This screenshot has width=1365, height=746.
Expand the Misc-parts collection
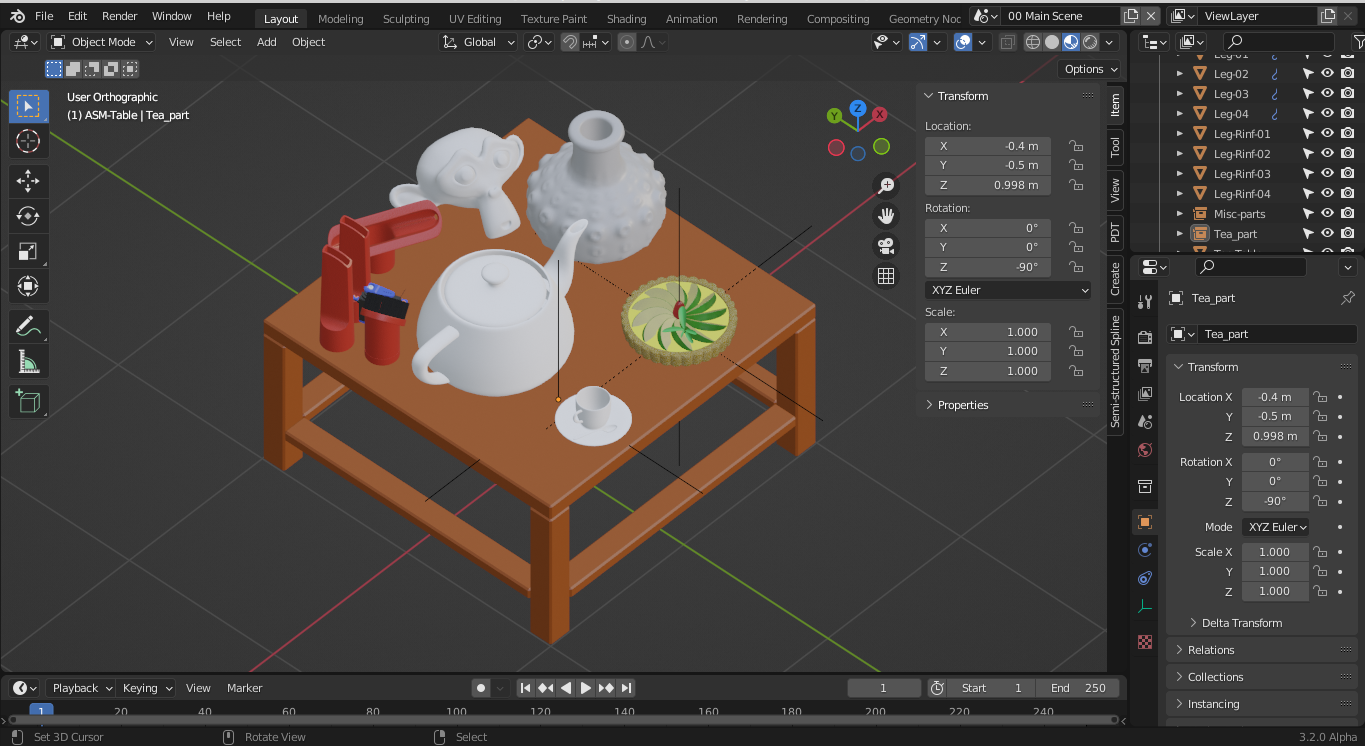click(x=1180, y=213)
